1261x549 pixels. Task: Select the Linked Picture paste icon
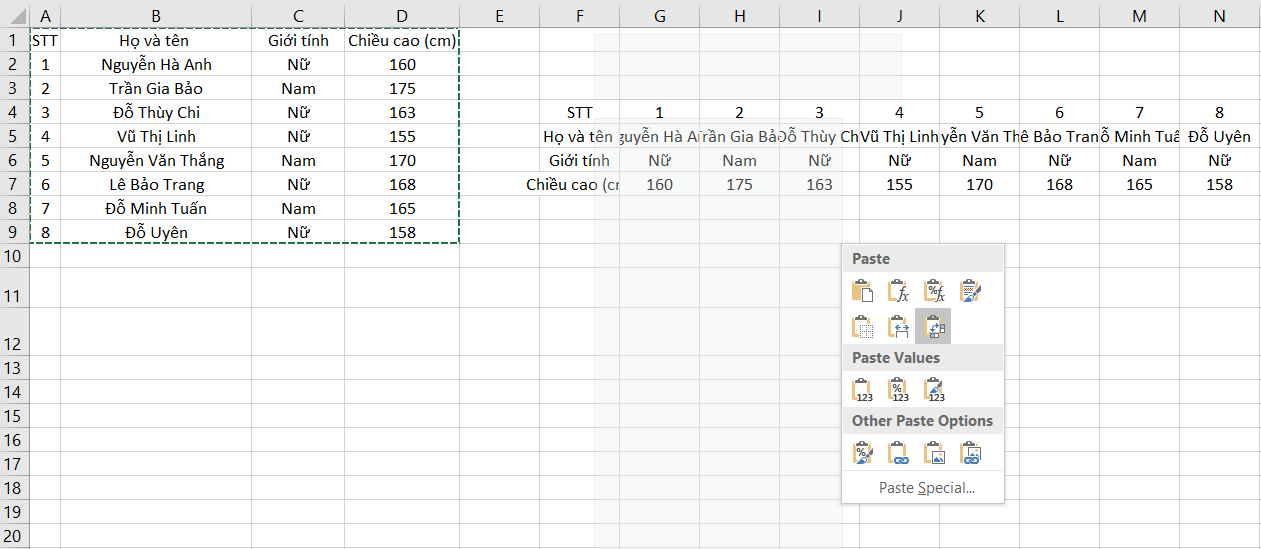click(x=970, y=454)
